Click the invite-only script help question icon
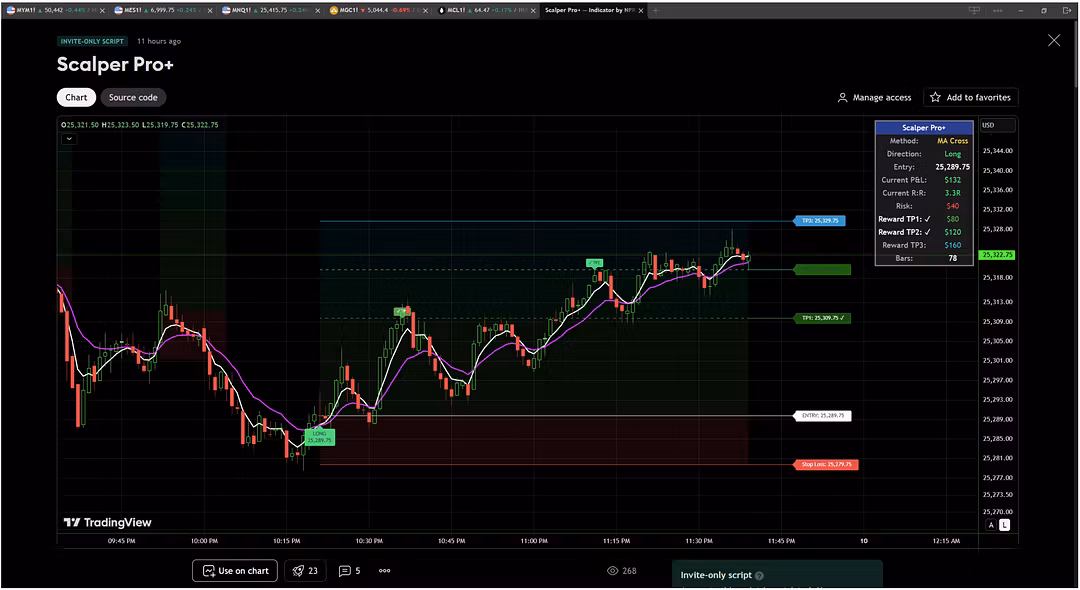 pyautogui.click(x=759, y=576)
